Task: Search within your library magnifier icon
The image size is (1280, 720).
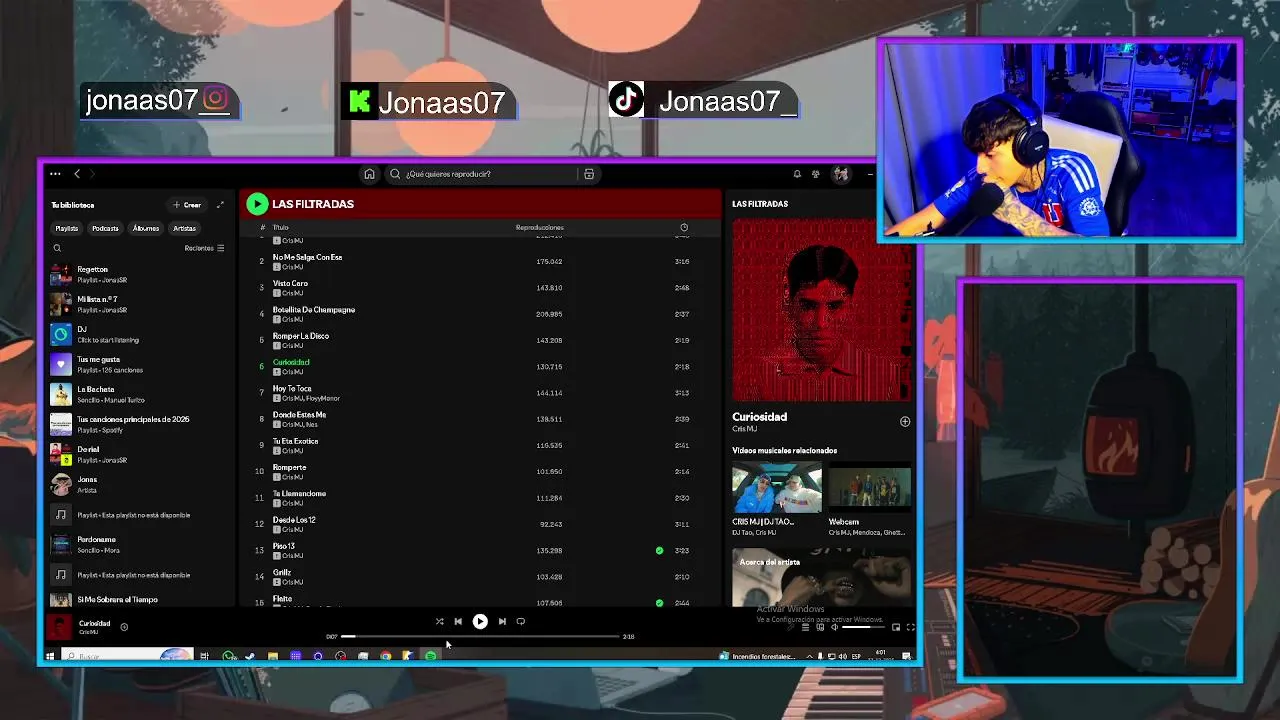Action: tap(57, 248)
